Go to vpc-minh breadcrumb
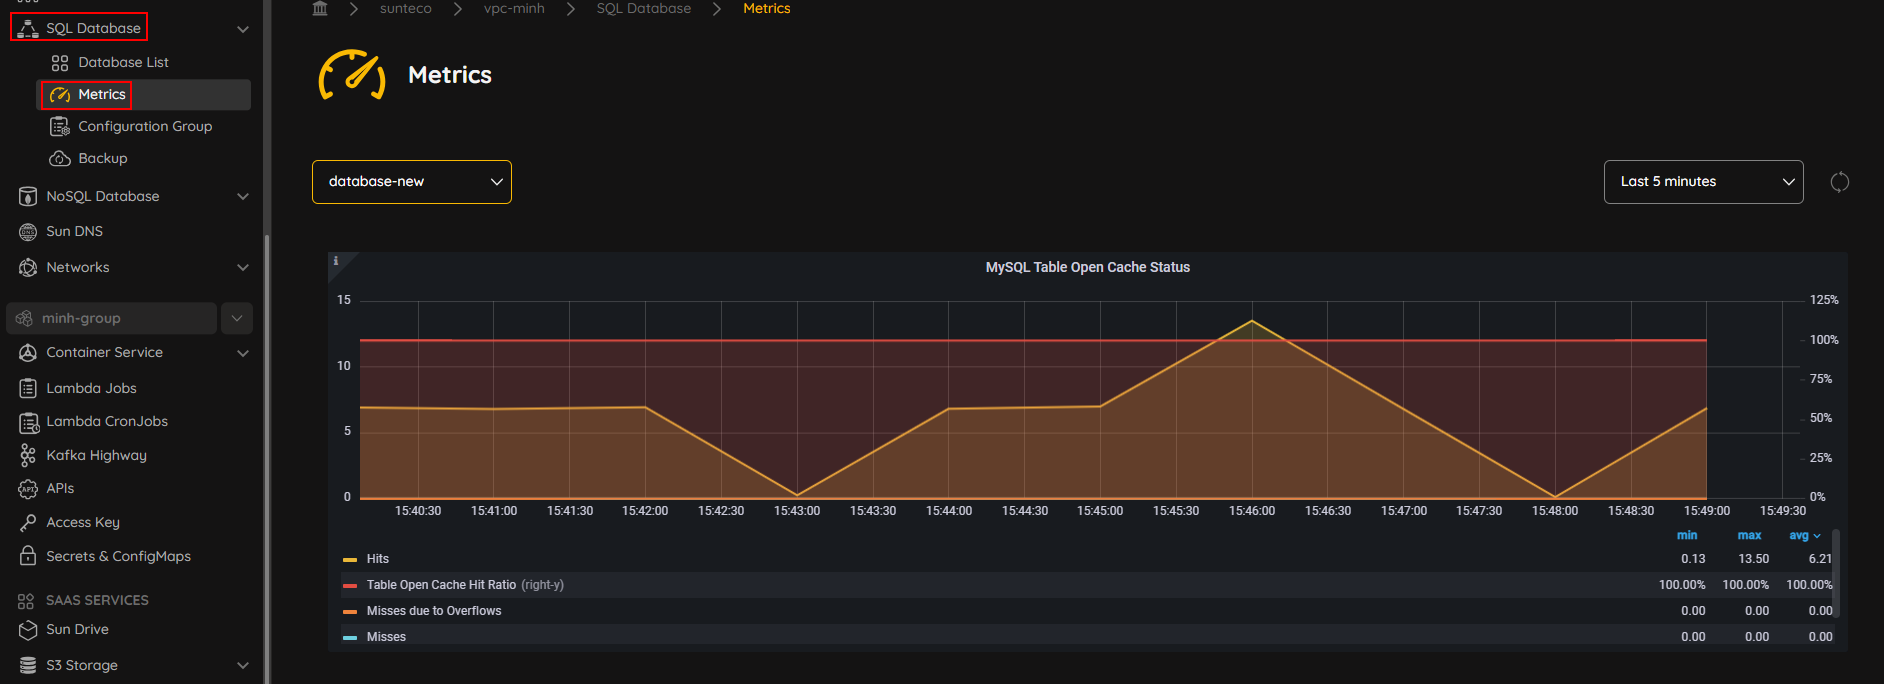Viewport: 1884px width, 684px height. tap(514, 8)
